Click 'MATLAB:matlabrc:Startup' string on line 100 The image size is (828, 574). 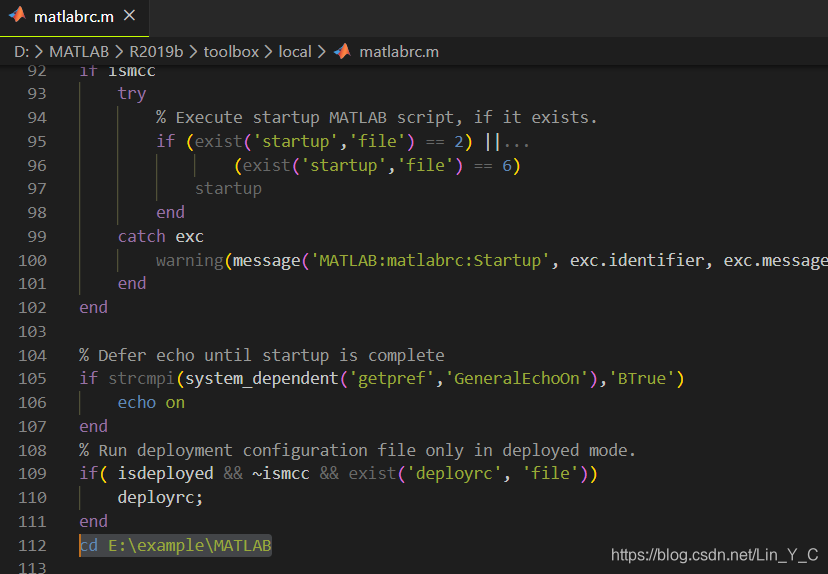pos(430,260)
